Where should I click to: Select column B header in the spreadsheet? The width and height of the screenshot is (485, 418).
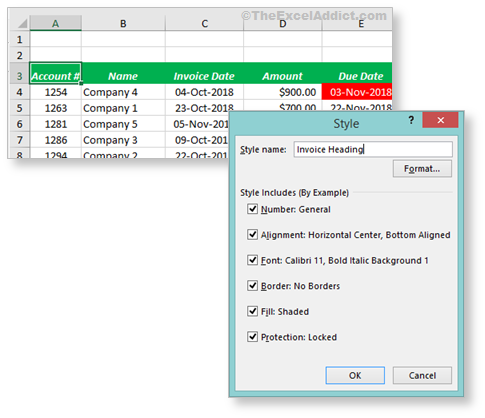click(x=123, y=23)
